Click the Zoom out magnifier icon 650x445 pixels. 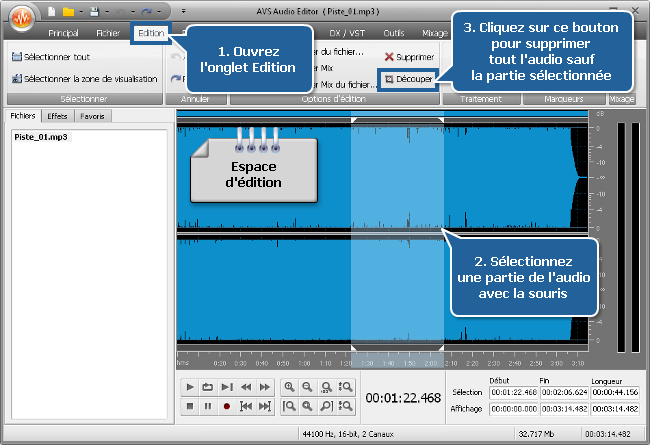pyautogui.click(x=307, y=387)
